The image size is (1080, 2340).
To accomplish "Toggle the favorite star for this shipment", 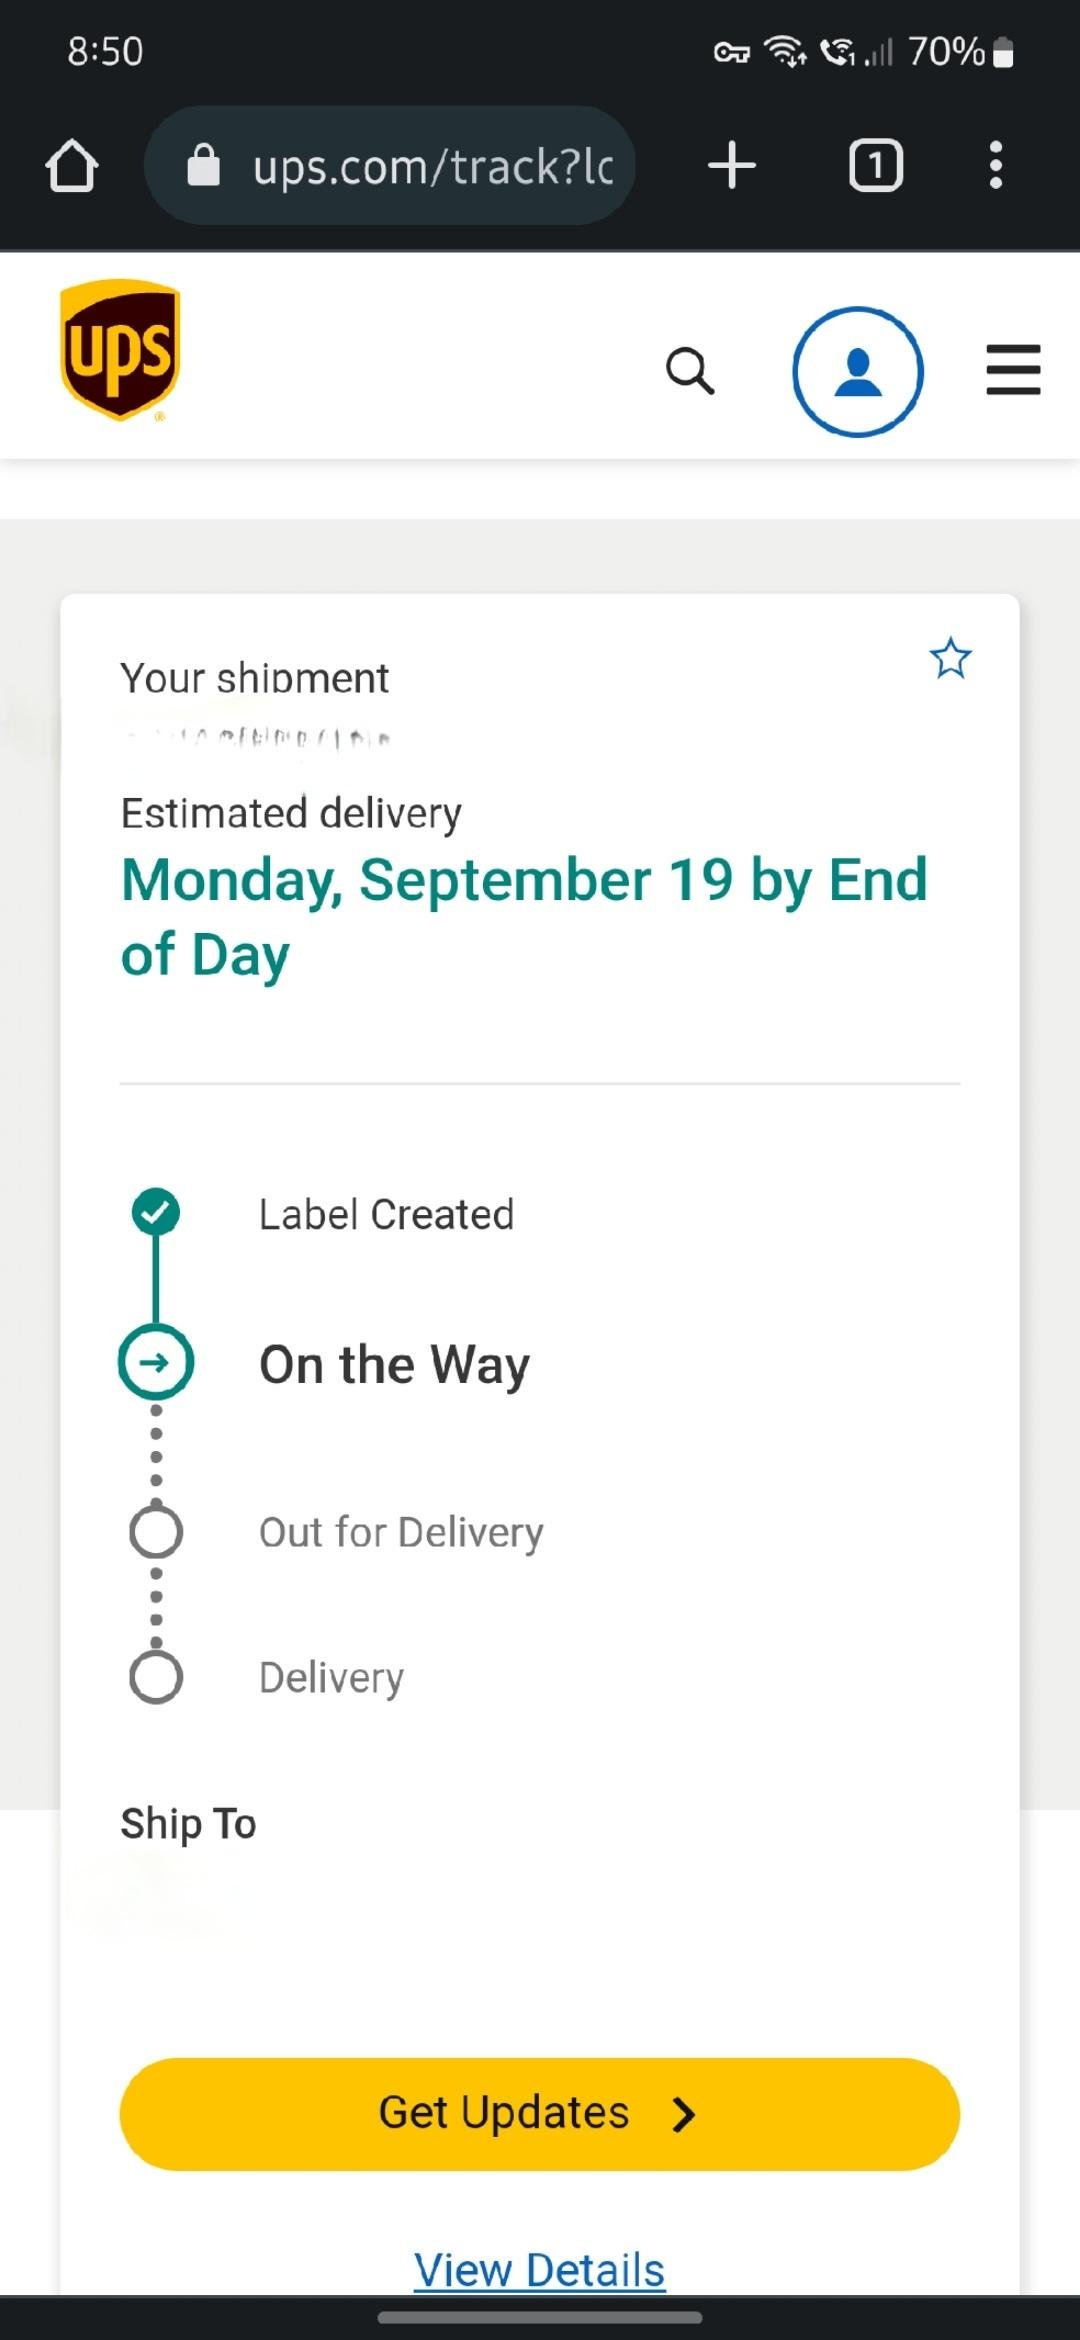I will point(950,658).
